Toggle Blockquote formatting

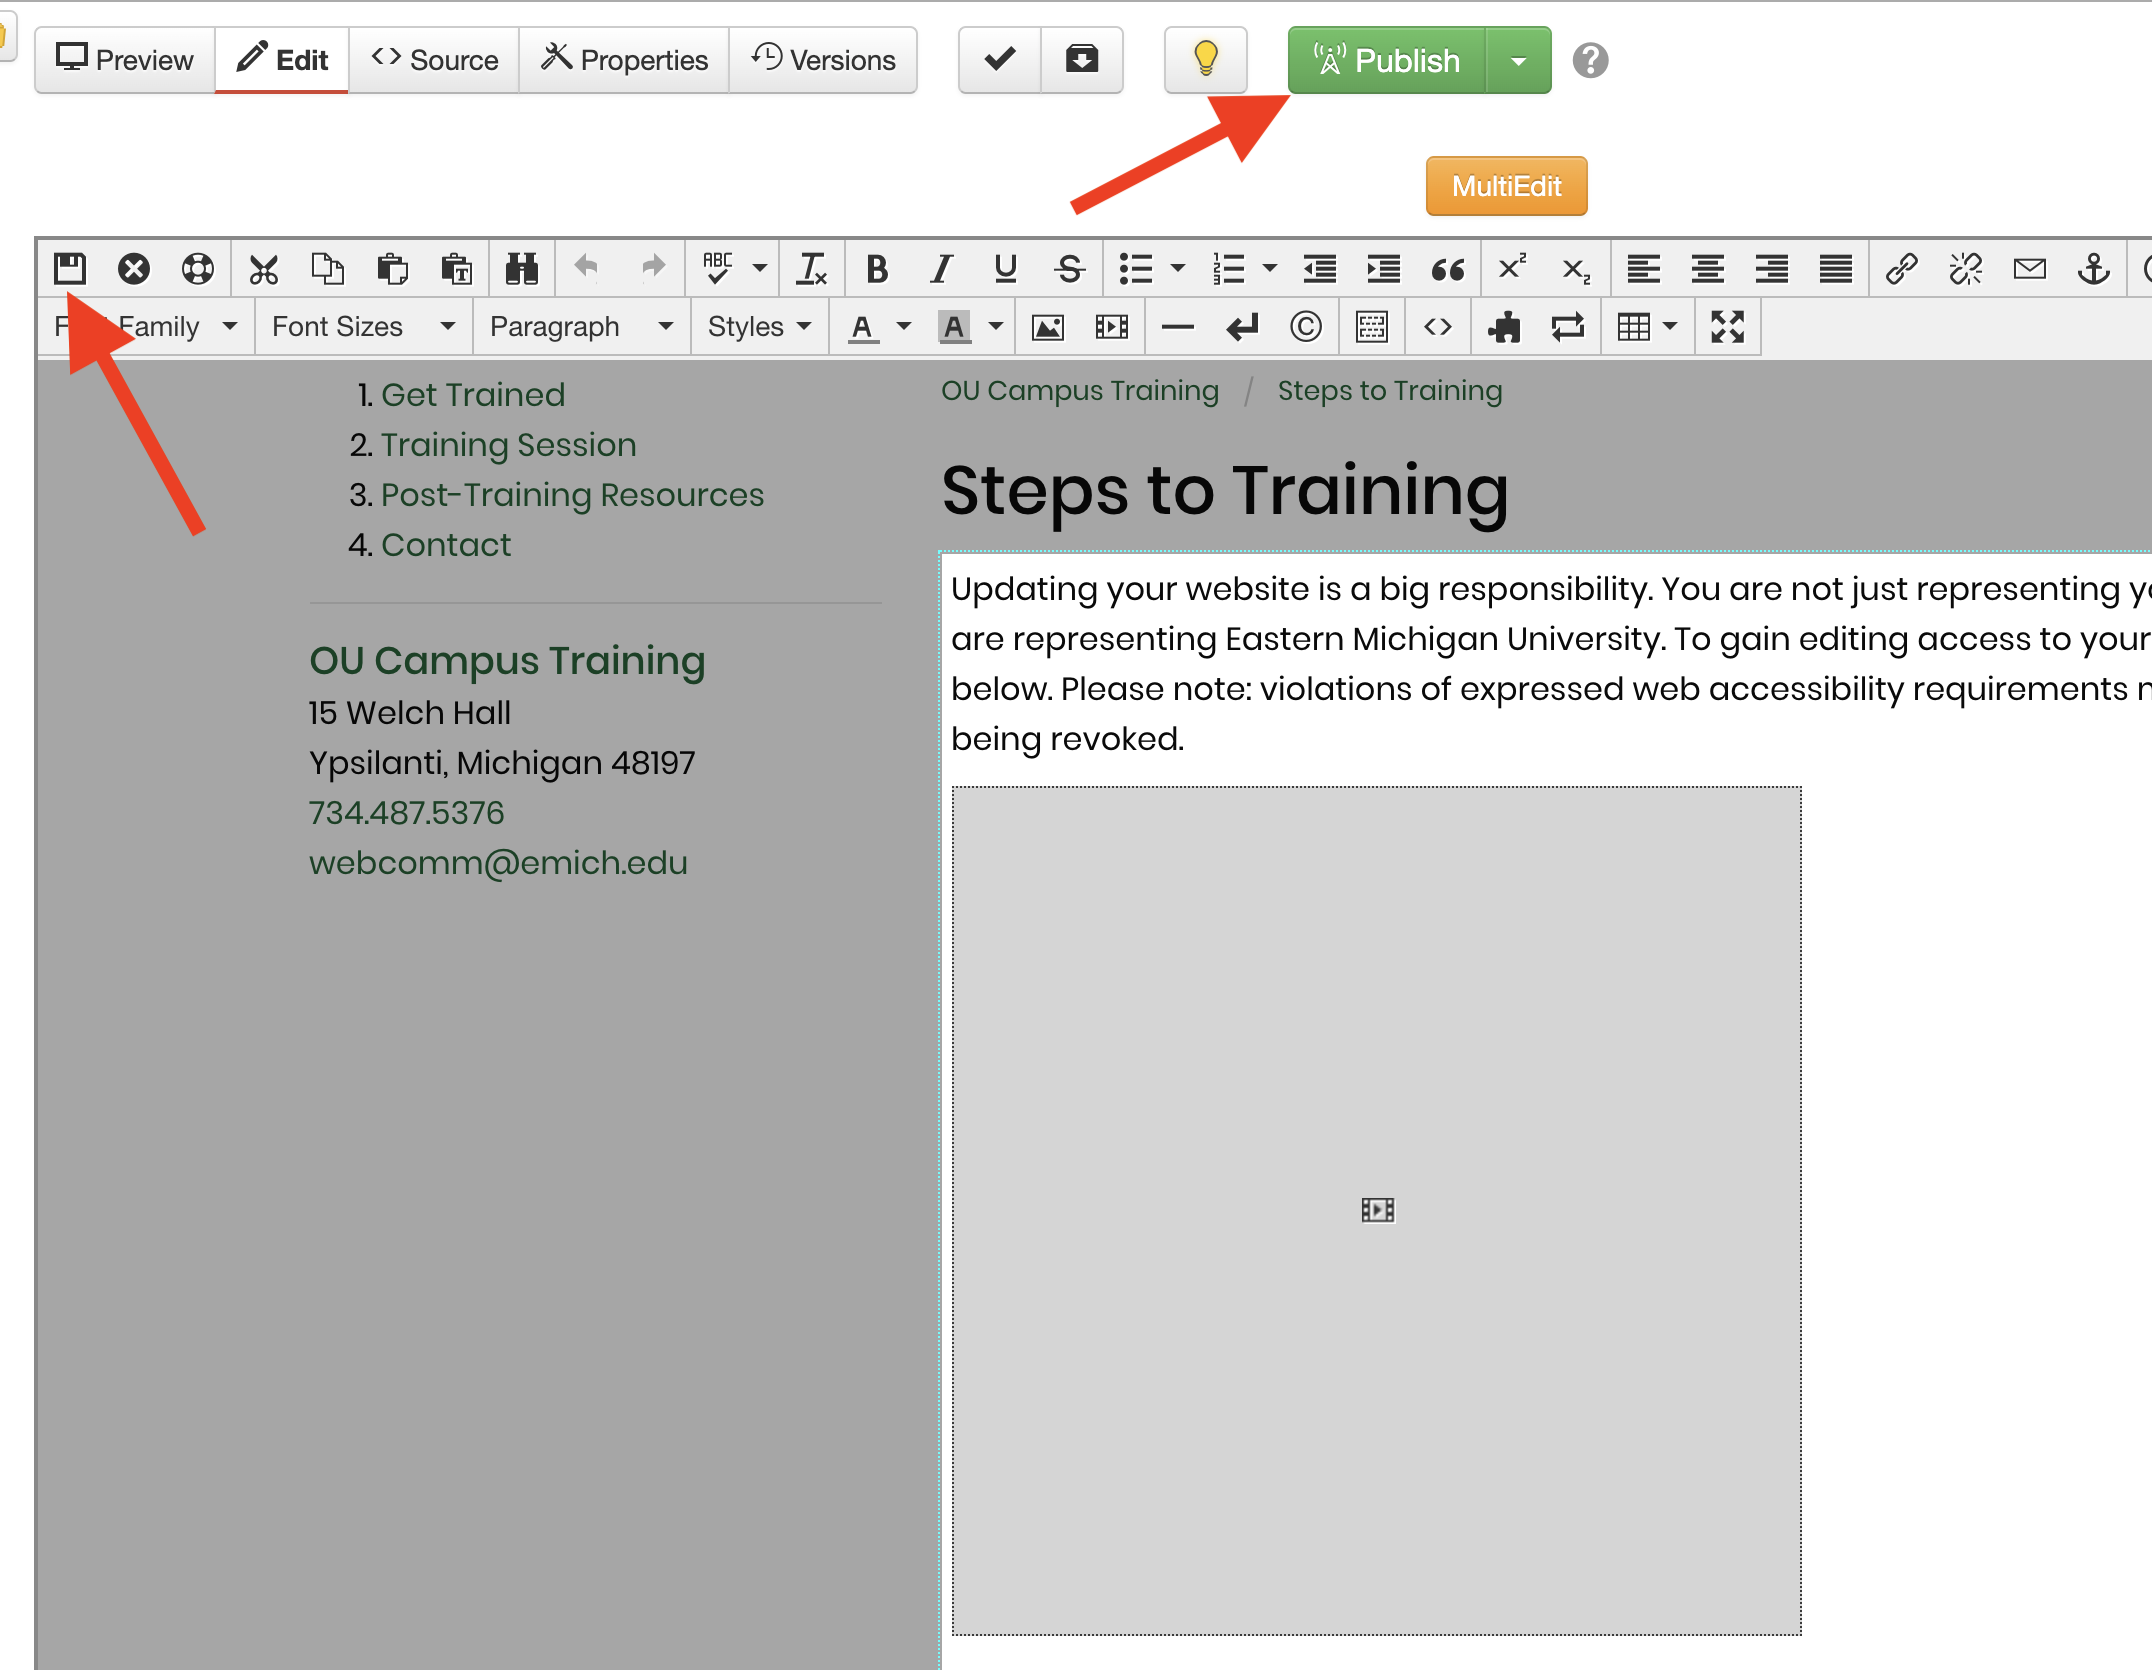pyautogui.click(x=1448, y=268)
